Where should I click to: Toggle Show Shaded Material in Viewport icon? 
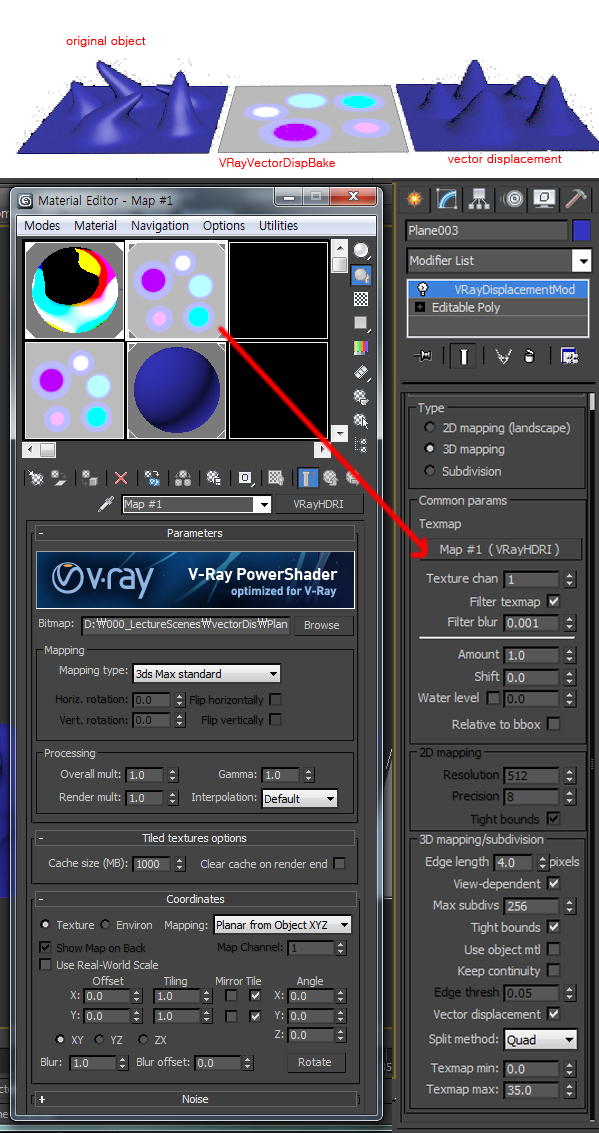[x=275, y=478]
